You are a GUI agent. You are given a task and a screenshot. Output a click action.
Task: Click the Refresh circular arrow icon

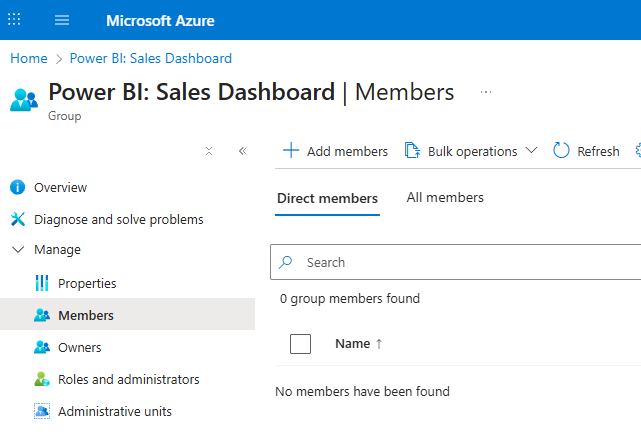[x=561, y=150]
